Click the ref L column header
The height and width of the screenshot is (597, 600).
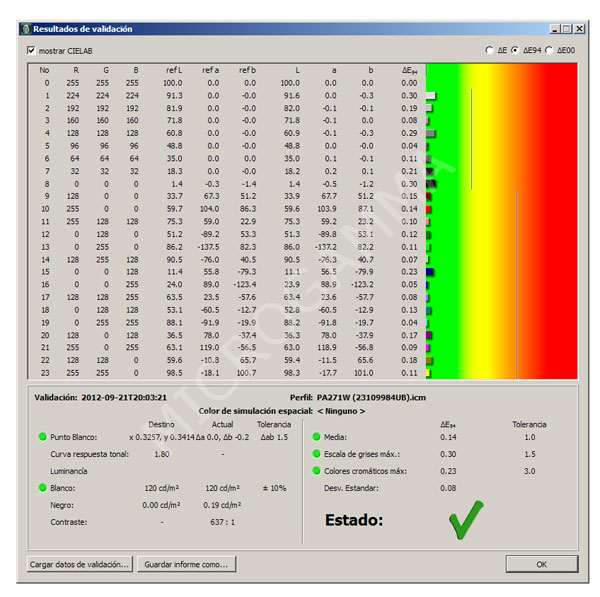pos(173,70)
